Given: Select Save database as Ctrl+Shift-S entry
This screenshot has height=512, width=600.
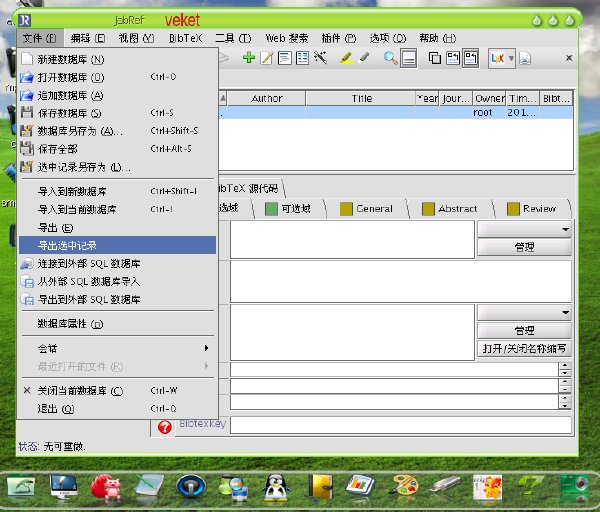Looking at the screenshot, I should pos(117,131).
